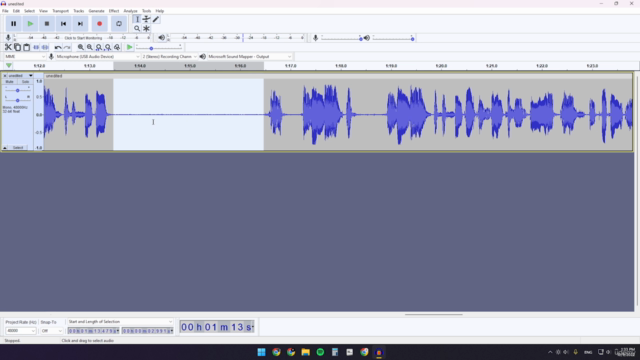This screenshot has height=360, width=640.
Task: Open the Tracks menu
Action: pyautogui.click(x=79, y=11)
